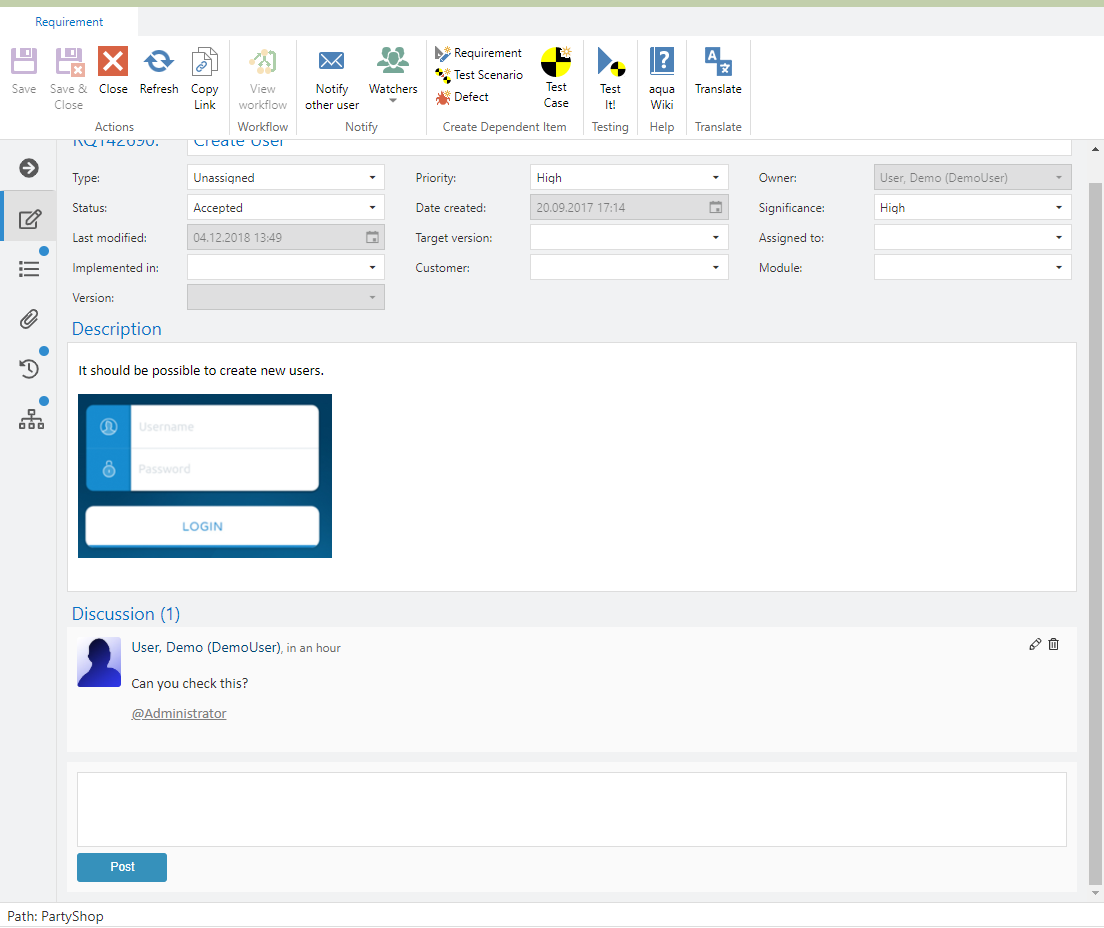Open the dependencies hierarchy sidebar icon
This screenshot has height=928, width=1104.
point(31,420)
